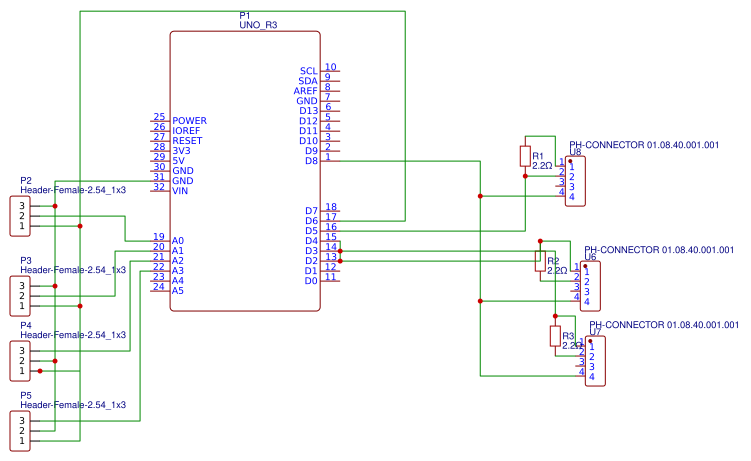751x461 pixels.
Task: Select the U6 connector body
Action: pos(590,286)
